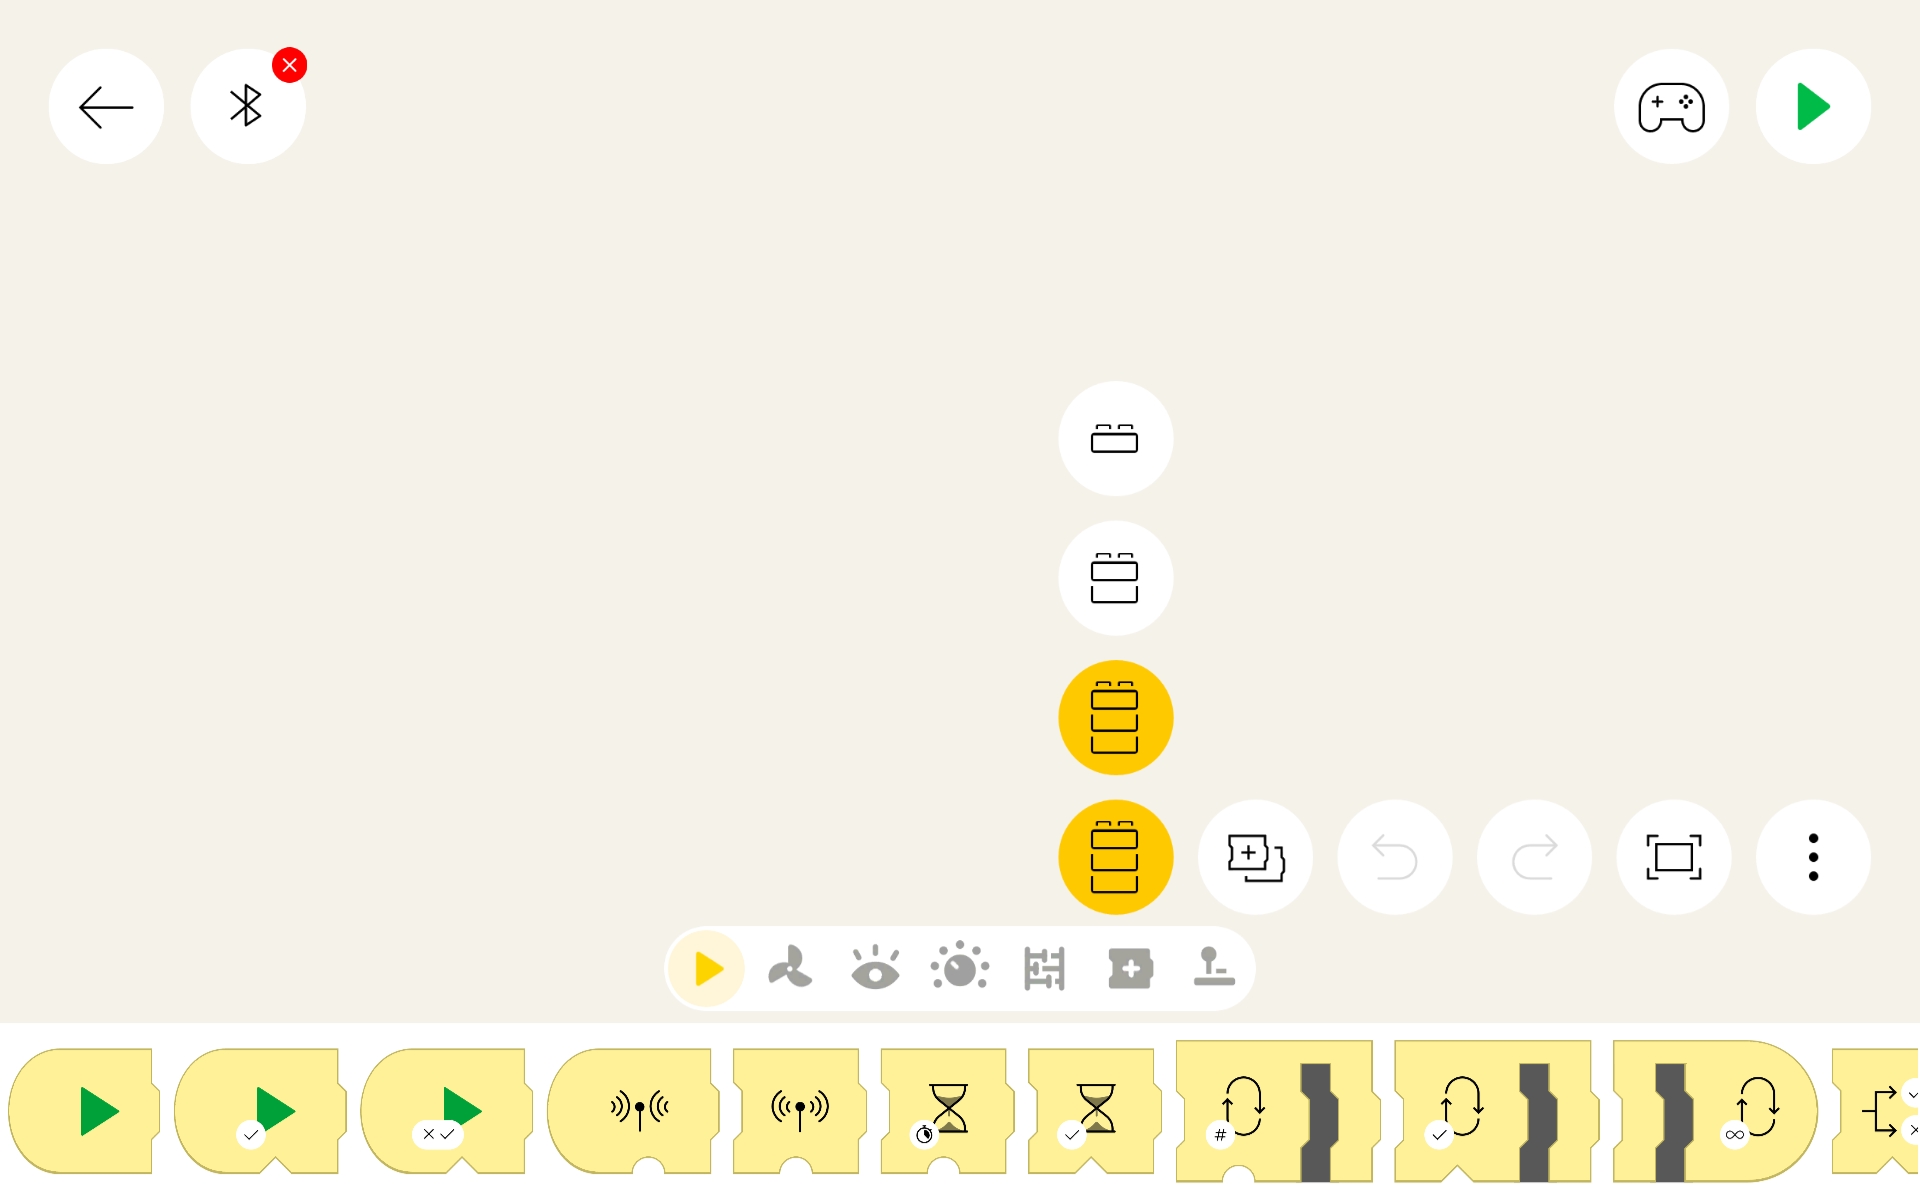Image resolution: width=1920 pixels, height=1200 pixels.
Task: Open the three-dot more options menu
Action: click(x=1813, y=857)
